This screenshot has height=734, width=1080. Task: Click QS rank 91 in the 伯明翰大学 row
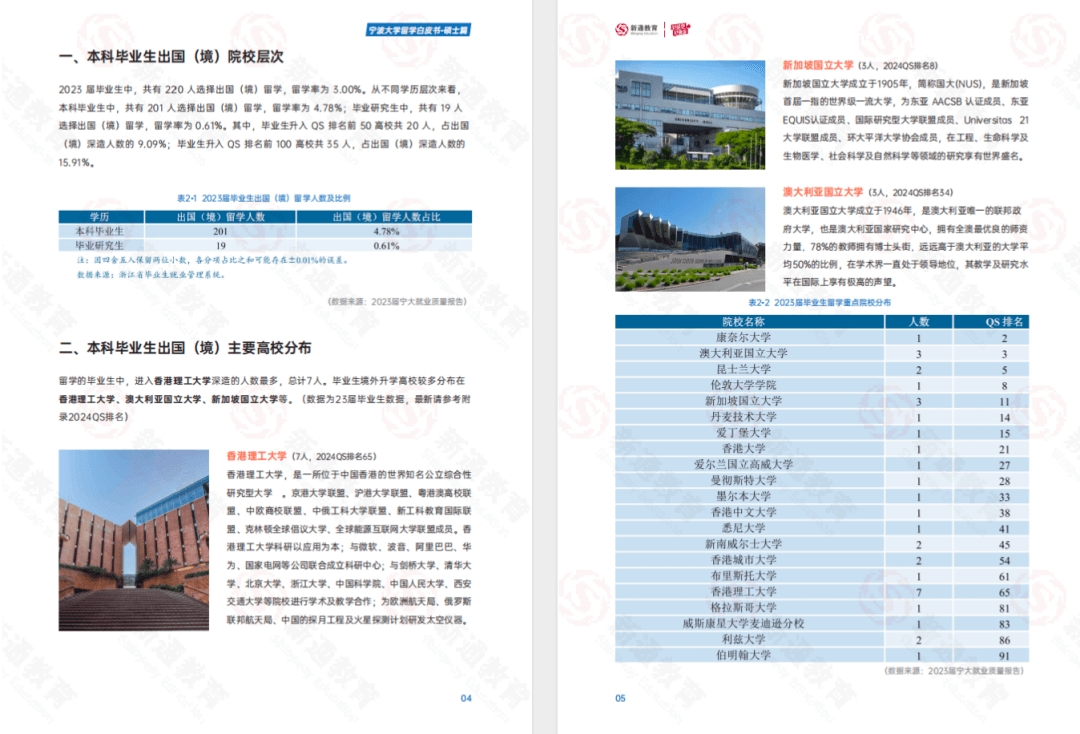1004,656
